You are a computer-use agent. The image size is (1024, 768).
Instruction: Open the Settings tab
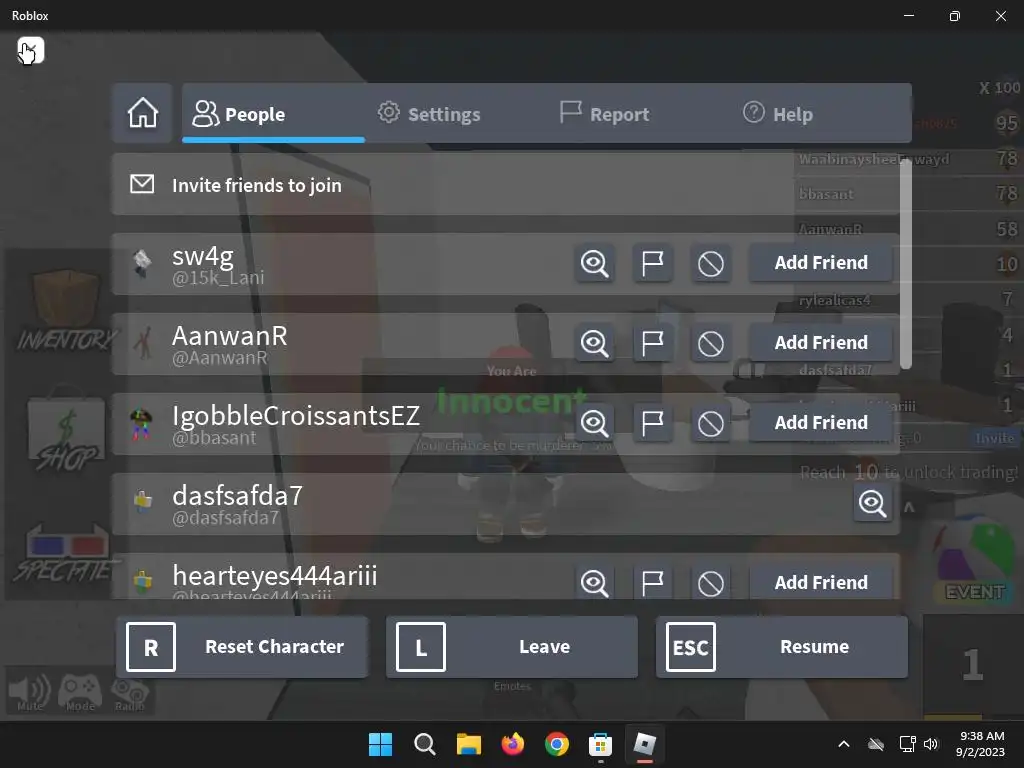coord(429,114)
